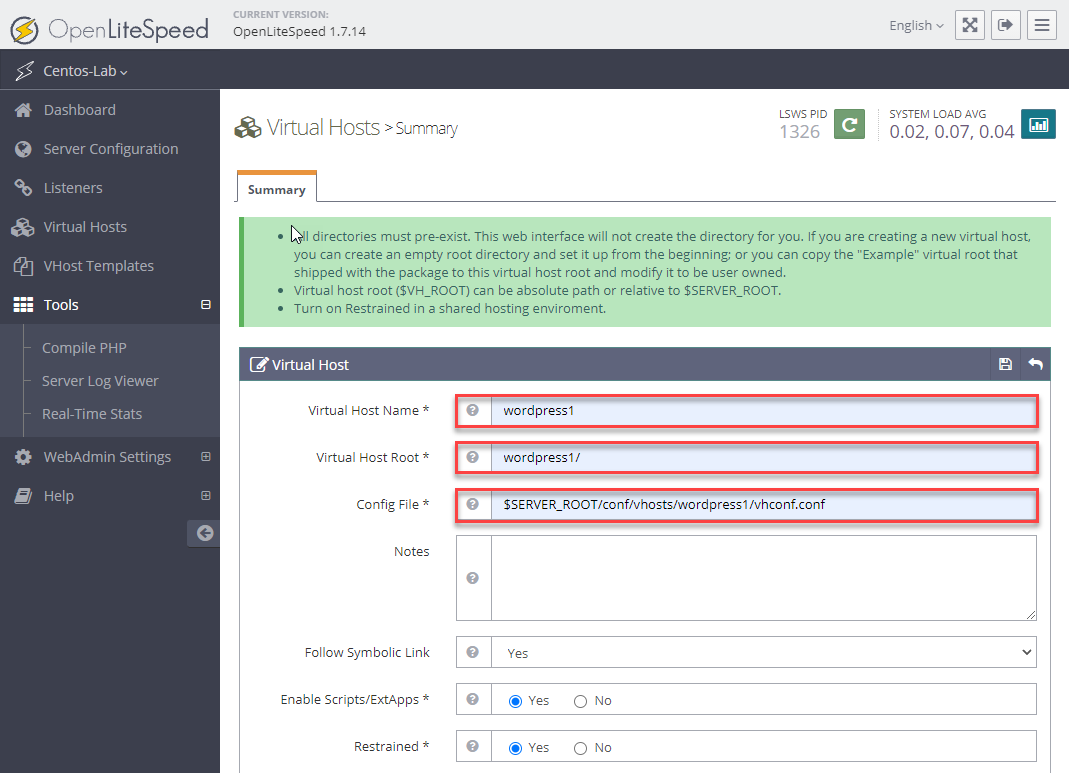Open Server Configuration menu item
Viewport: 1069px width, 773px height.
coord(111,149)
